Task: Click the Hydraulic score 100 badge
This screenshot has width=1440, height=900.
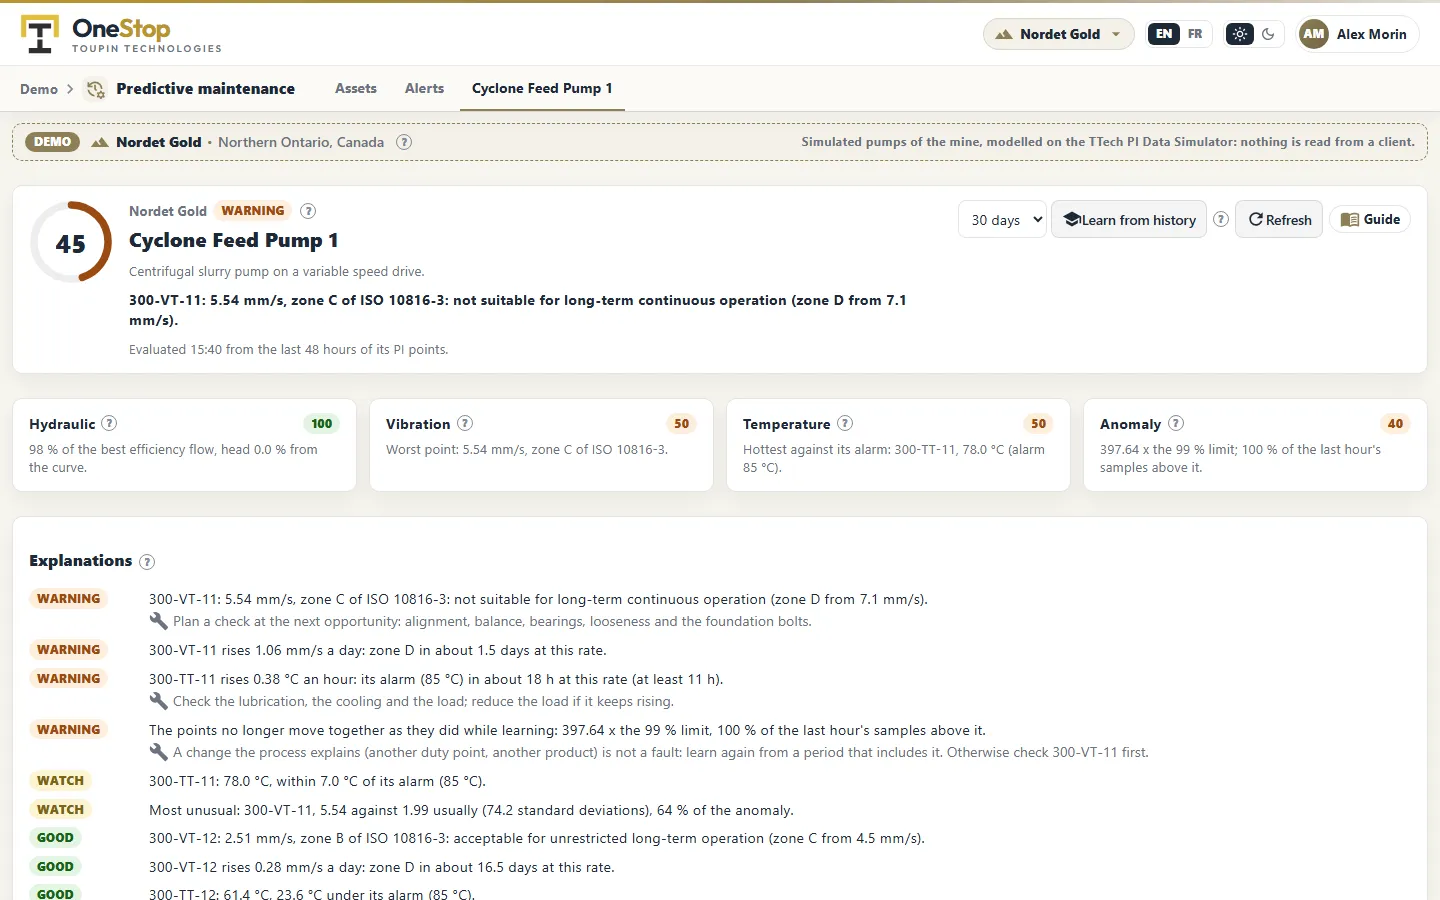Action: tap(321, 424)
